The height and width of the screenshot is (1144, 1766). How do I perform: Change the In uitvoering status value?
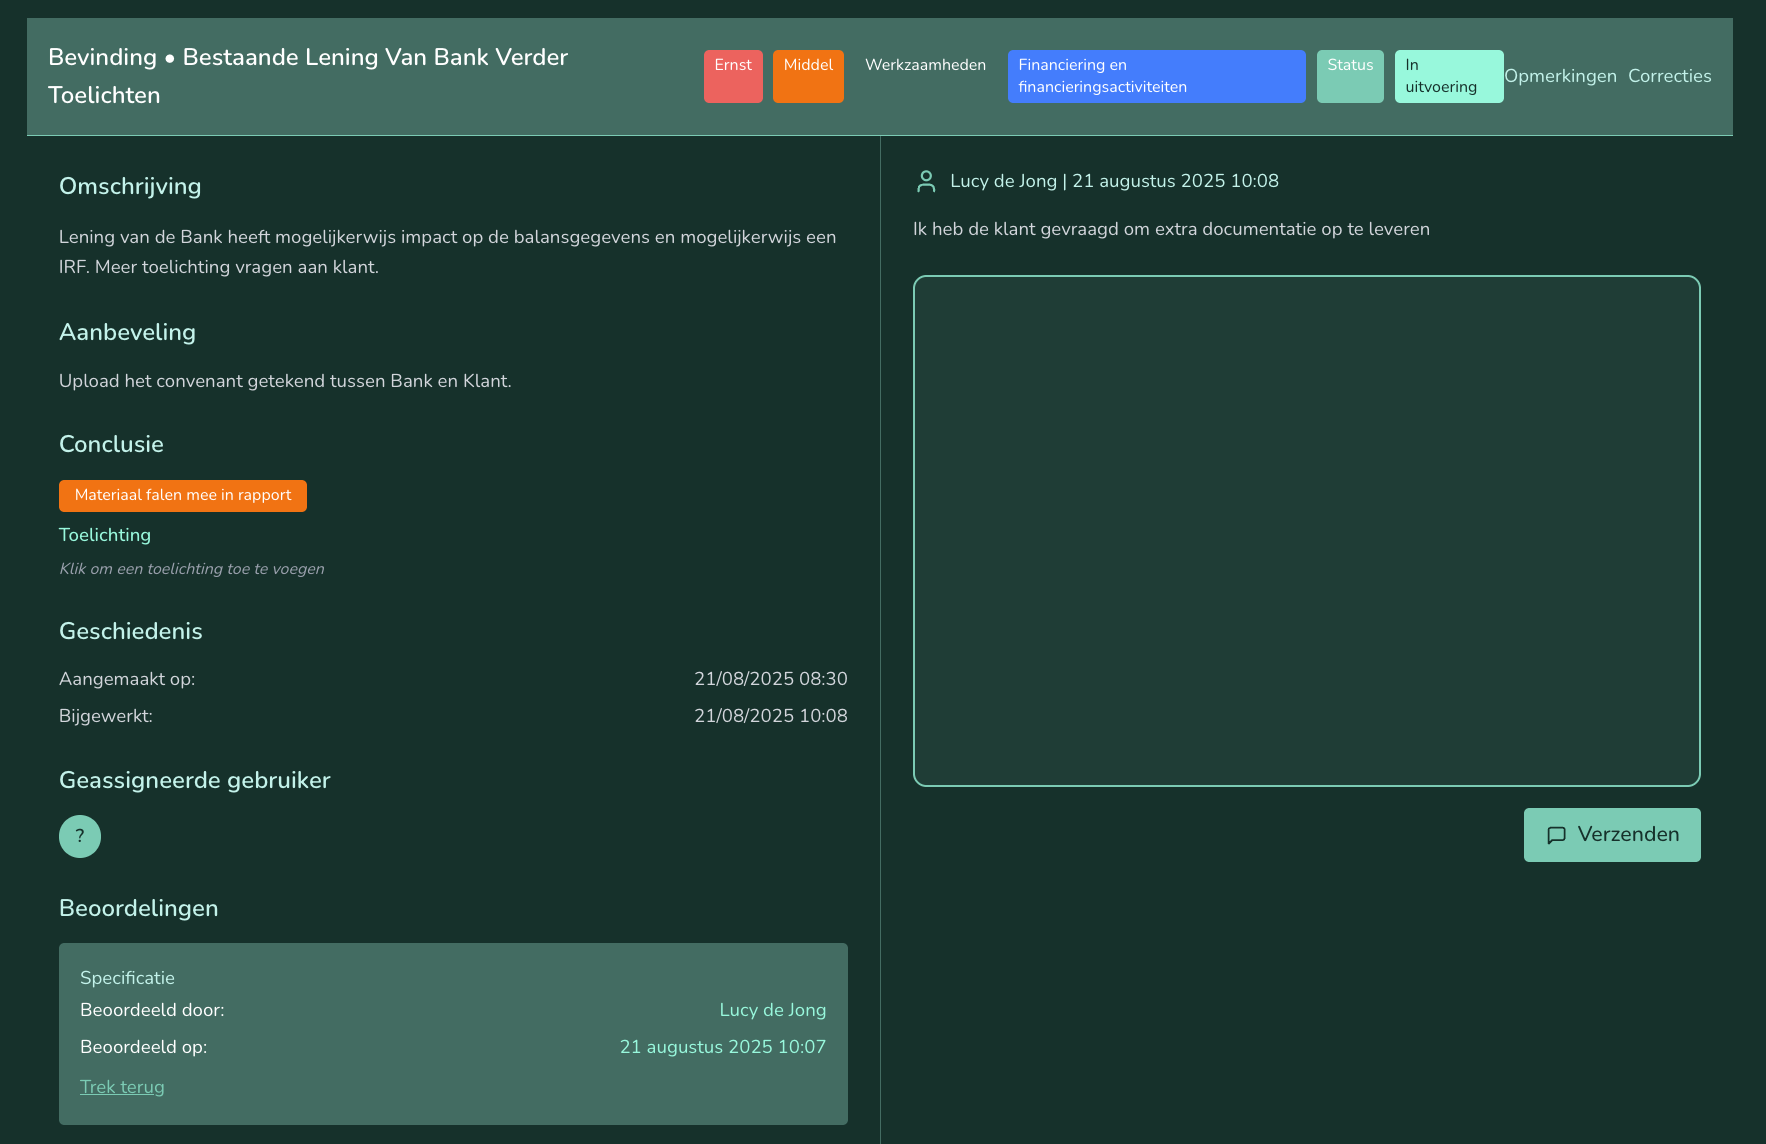(1448, 76)
